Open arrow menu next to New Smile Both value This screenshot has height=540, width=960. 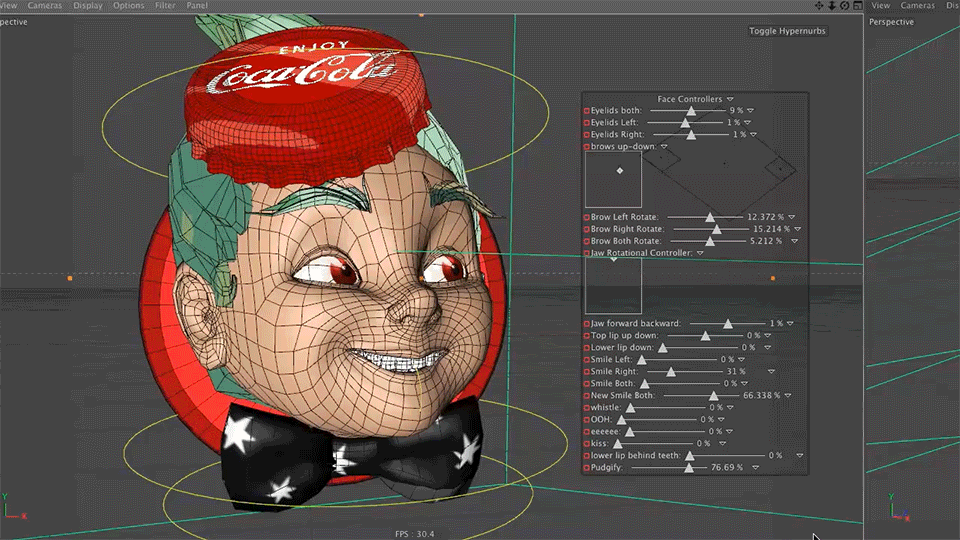coord(788,396)
